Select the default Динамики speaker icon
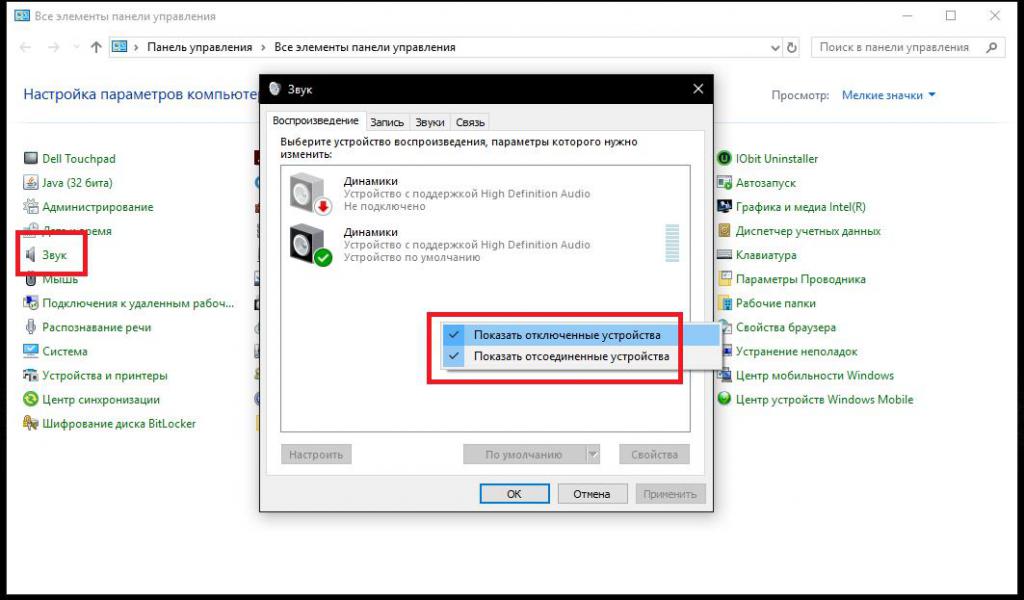The width and height of the screenshot is (1024, 600). [x=310, y=244]
